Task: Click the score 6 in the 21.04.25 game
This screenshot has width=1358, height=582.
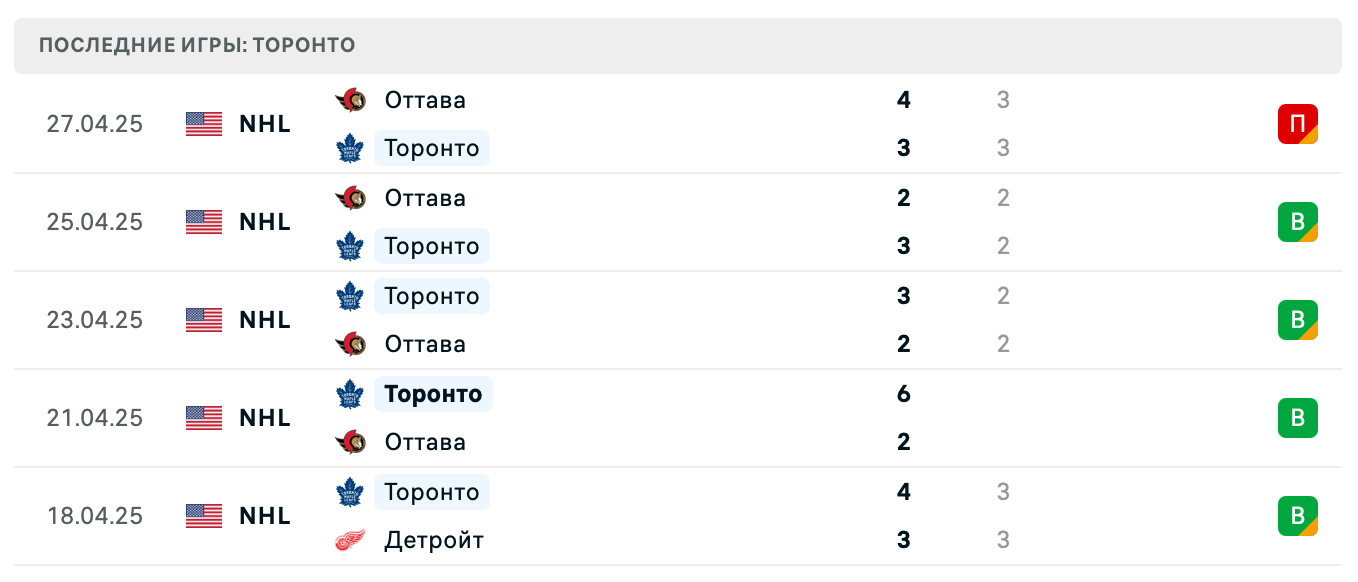Action: 903,394
